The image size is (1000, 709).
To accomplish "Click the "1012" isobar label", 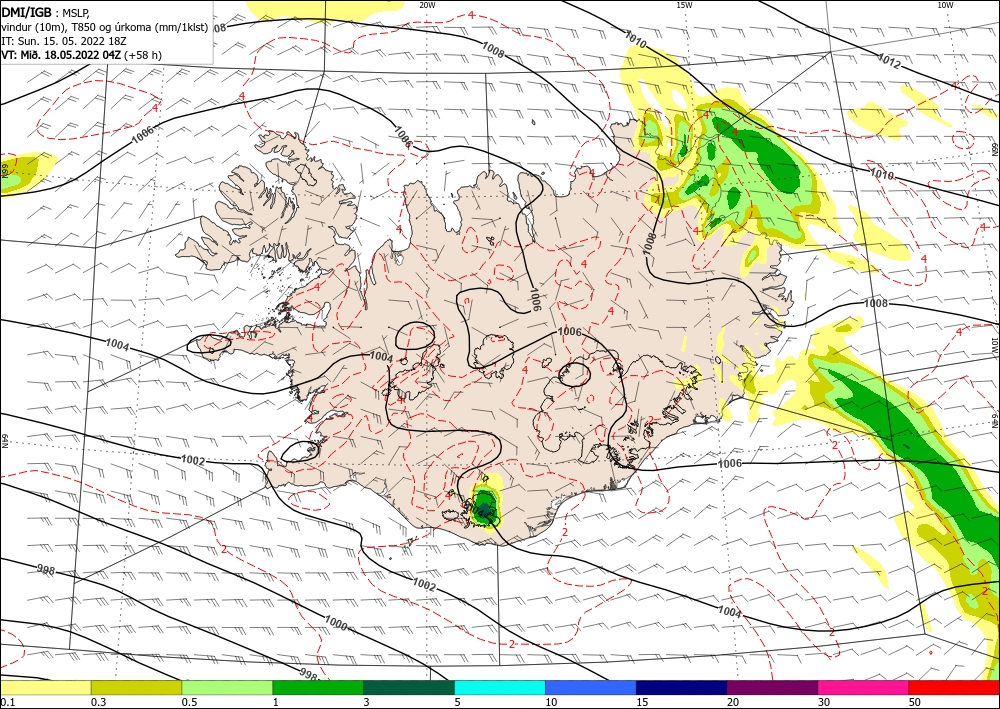I will point(888,61).
